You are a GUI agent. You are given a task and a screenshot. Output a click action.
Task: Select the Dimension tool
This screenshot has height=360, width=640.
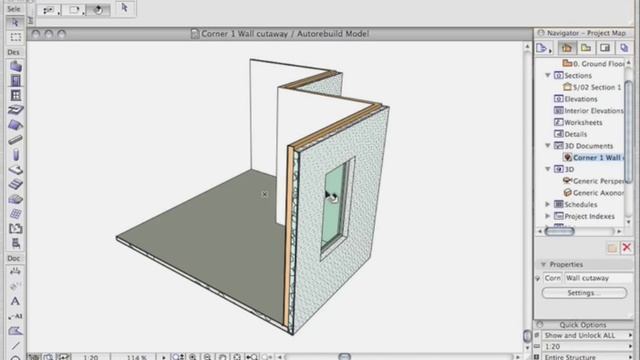click(x=15, y=271)
